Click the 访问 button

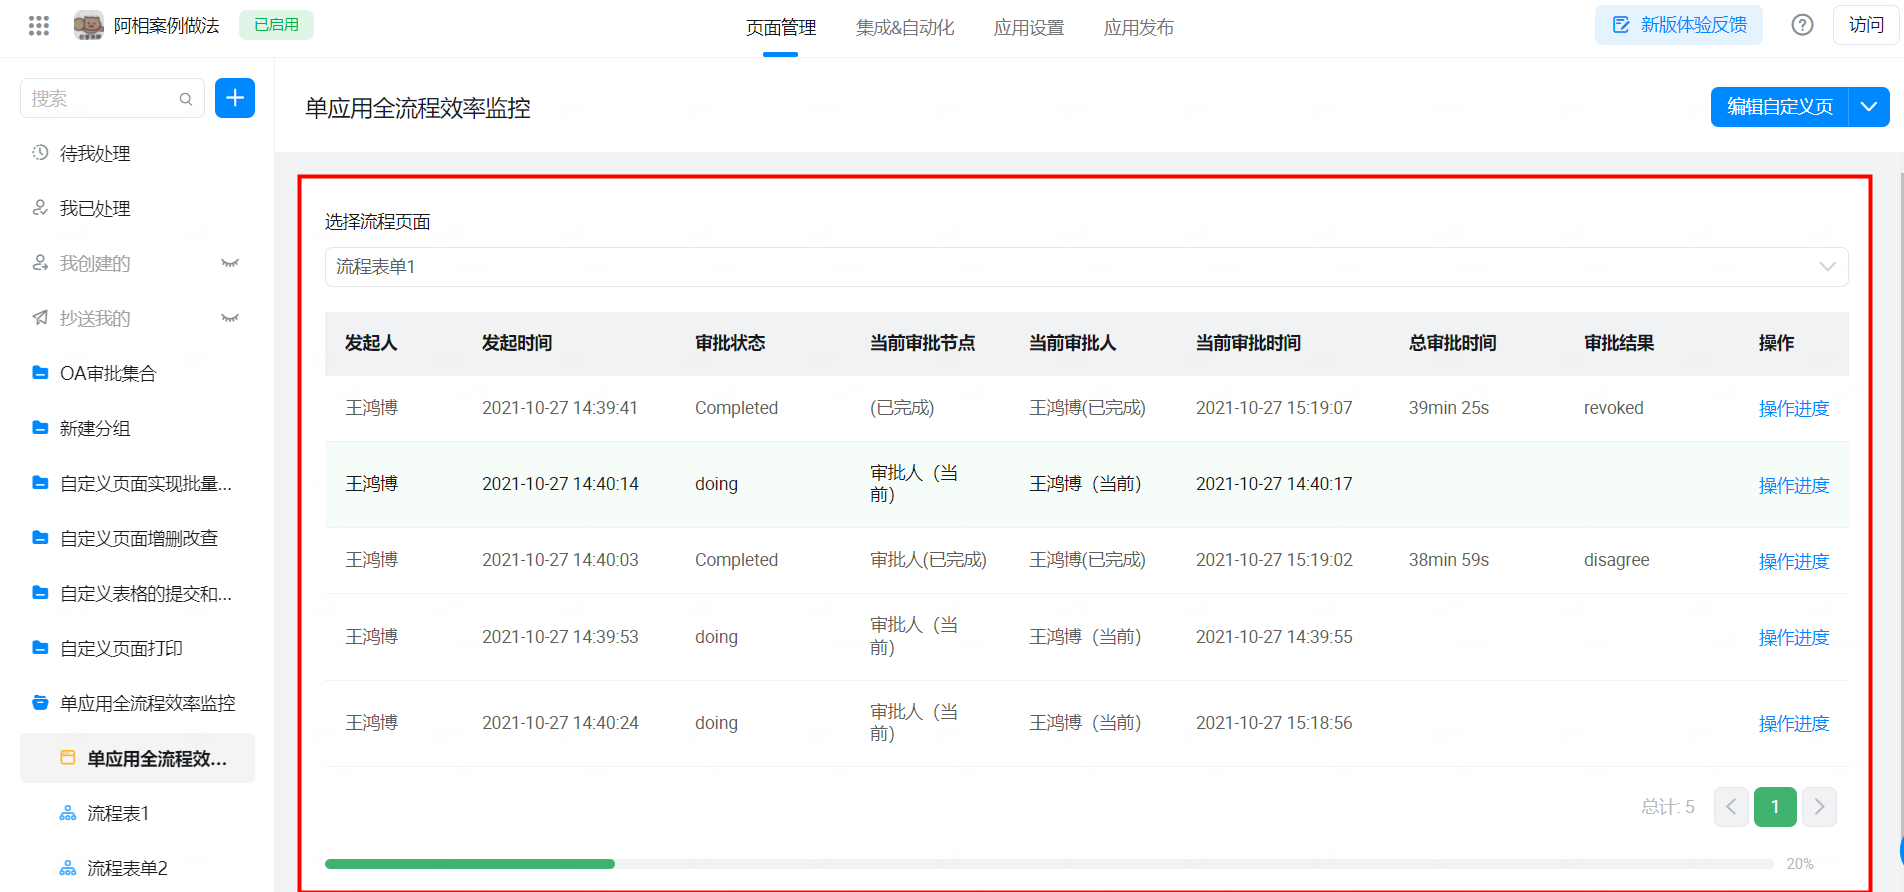click(x=1865, y=25)
